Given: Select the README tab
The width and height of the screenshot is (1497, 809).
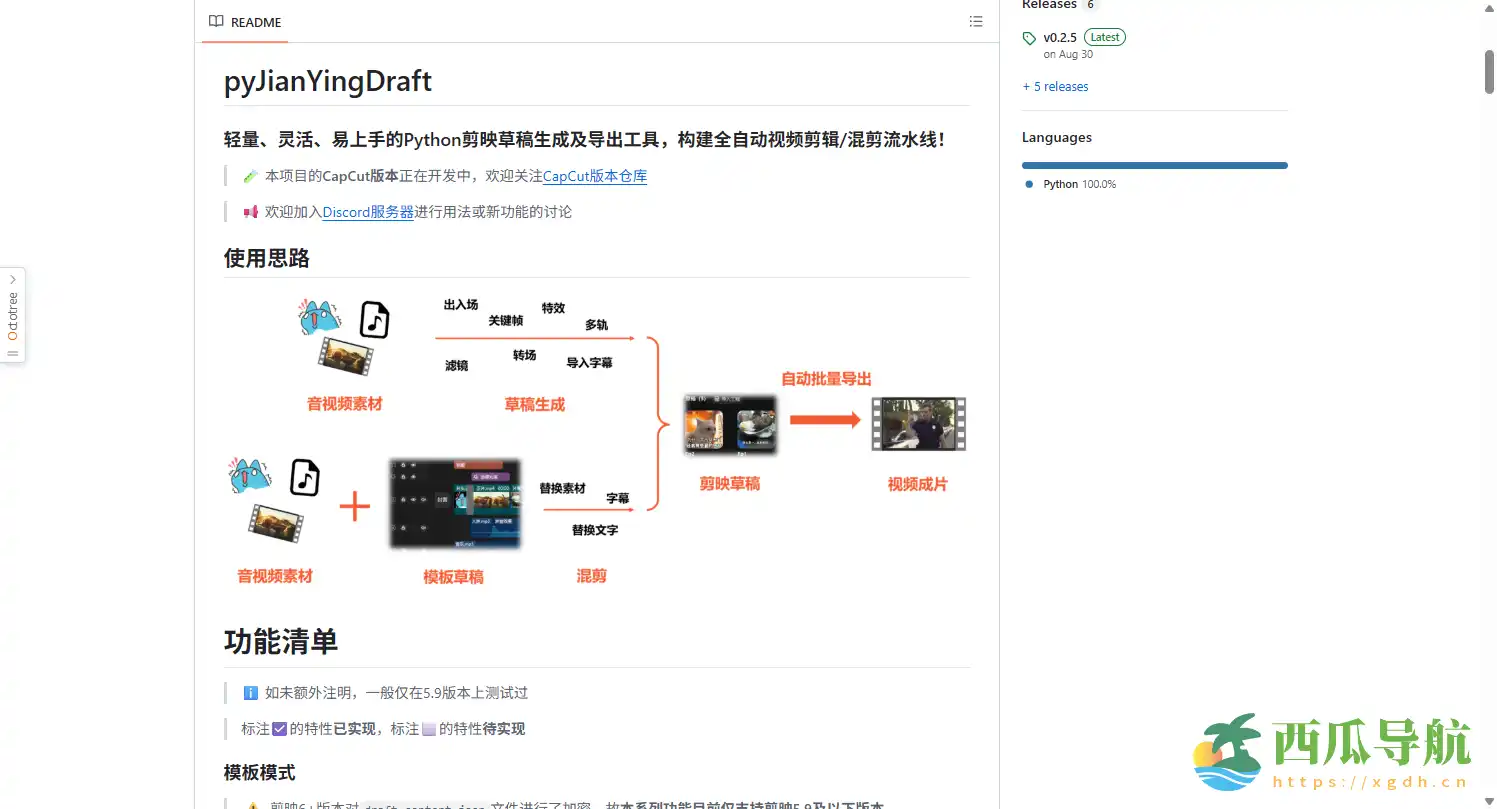Looking at the screenshot, I should [245, 22].
